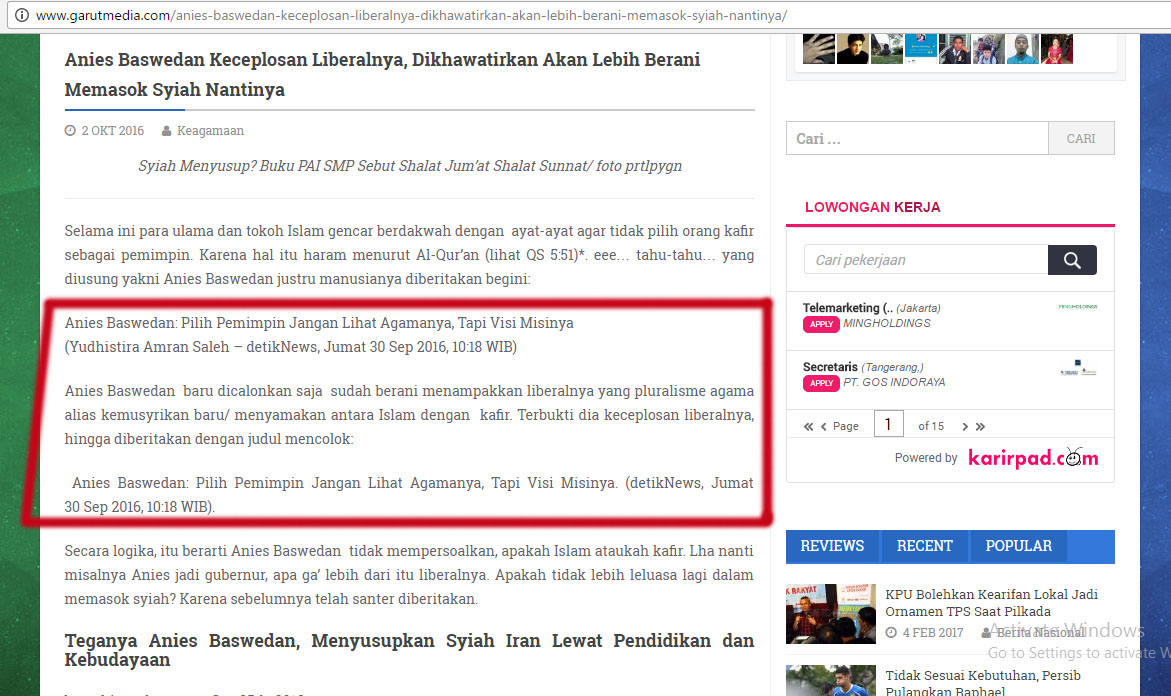The width and height of the screenshot is (1171, 696).
Task: Click the Cari search input field
Action: coord(917,138)
